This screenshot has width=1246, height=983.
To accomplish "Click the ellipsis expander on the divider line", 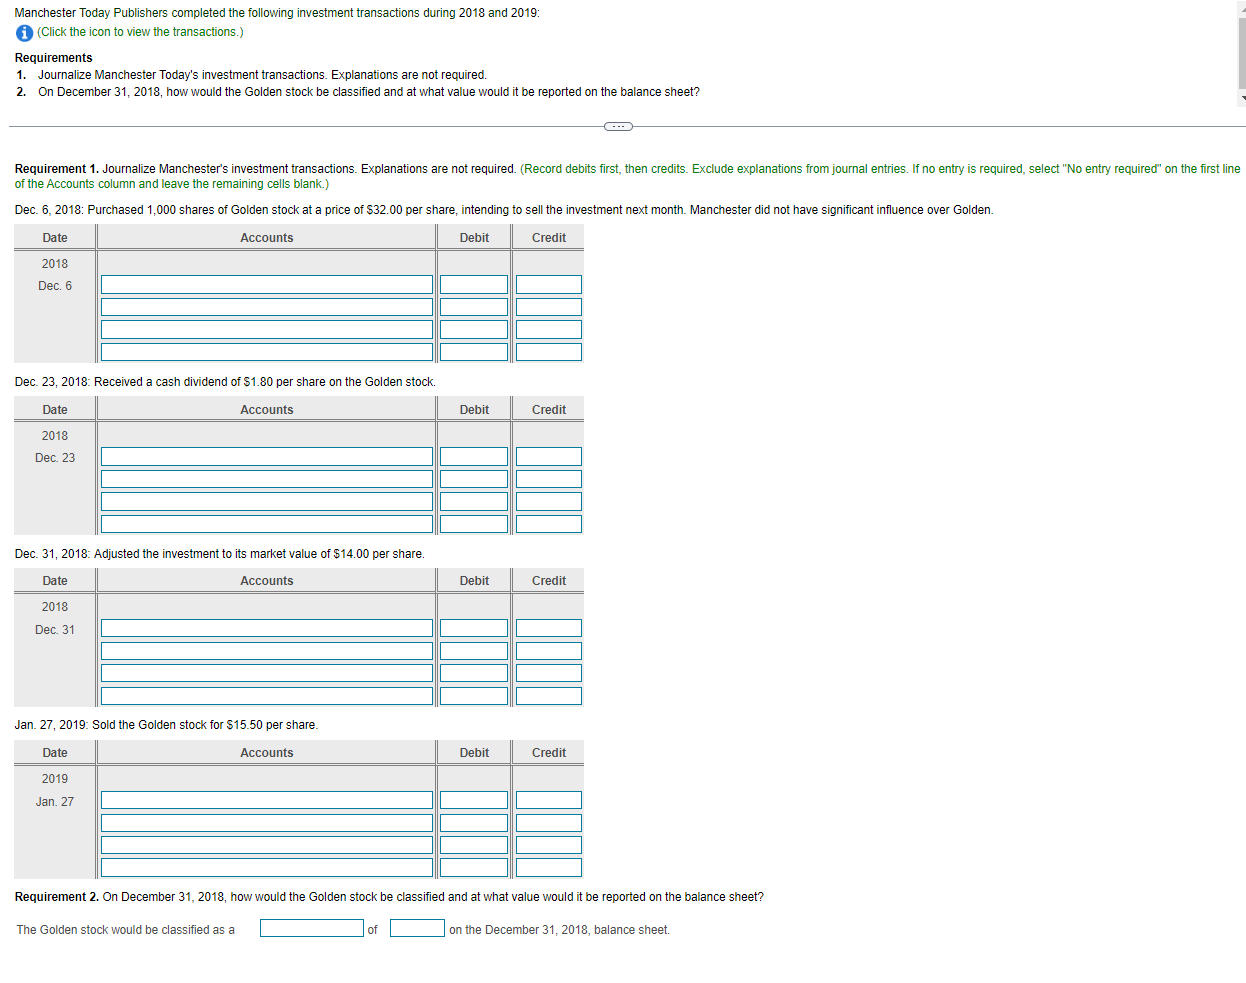I will (618, 126).
